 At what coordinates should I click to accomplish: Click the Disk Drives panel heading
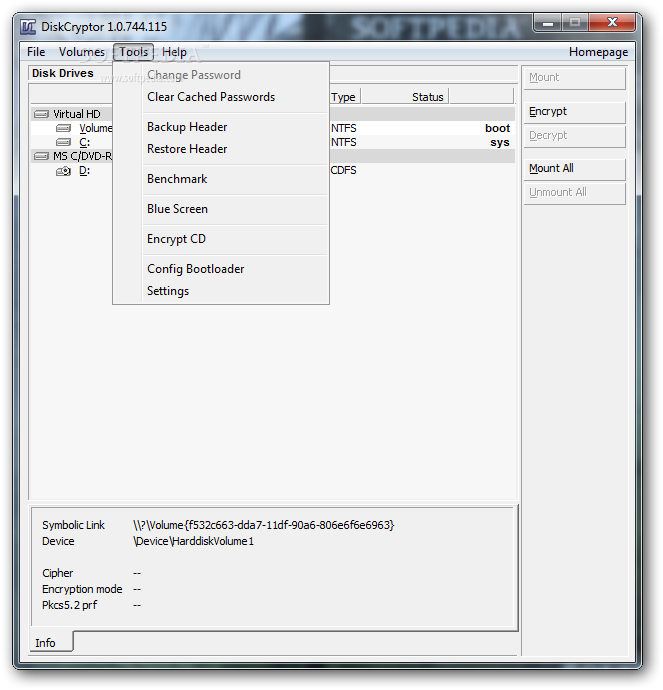point(63,73)
